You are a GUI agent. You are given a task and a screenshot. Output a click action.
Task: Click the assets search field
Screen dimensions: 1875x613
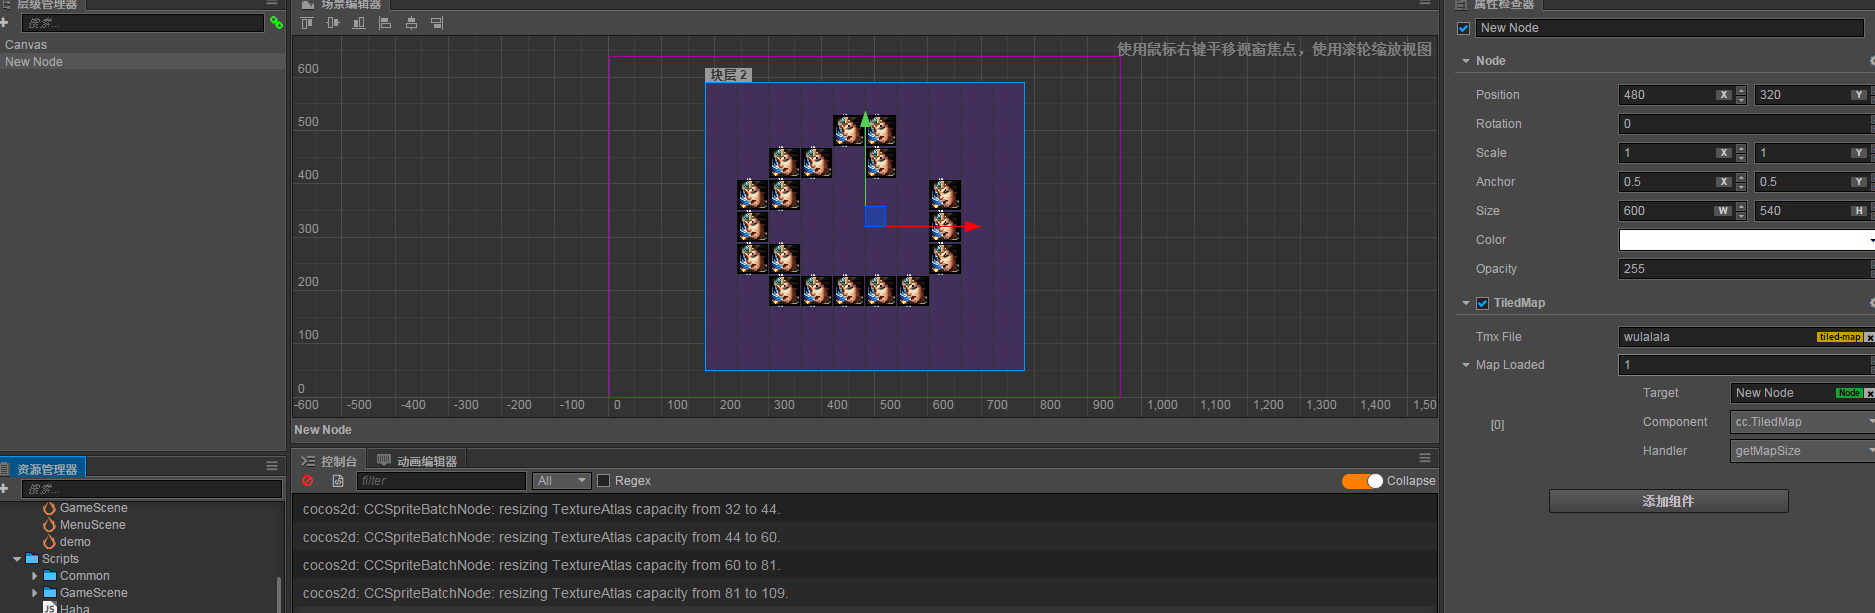tap(152, 488)
